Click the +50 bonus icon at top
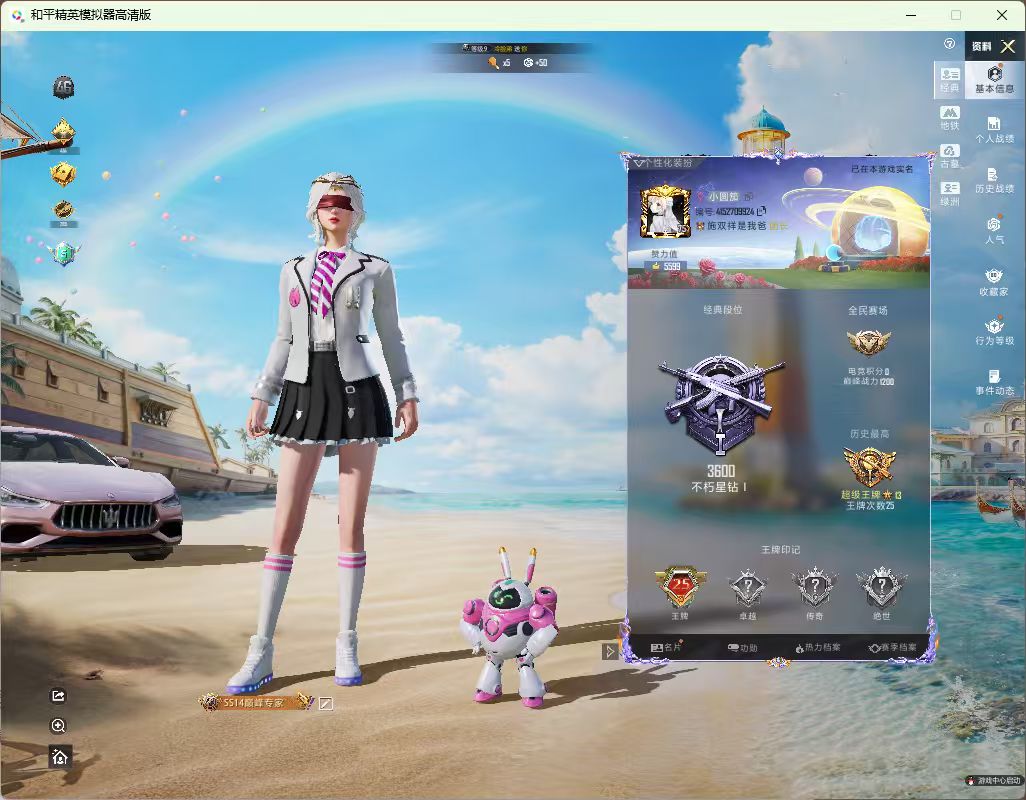 (535, 63)
